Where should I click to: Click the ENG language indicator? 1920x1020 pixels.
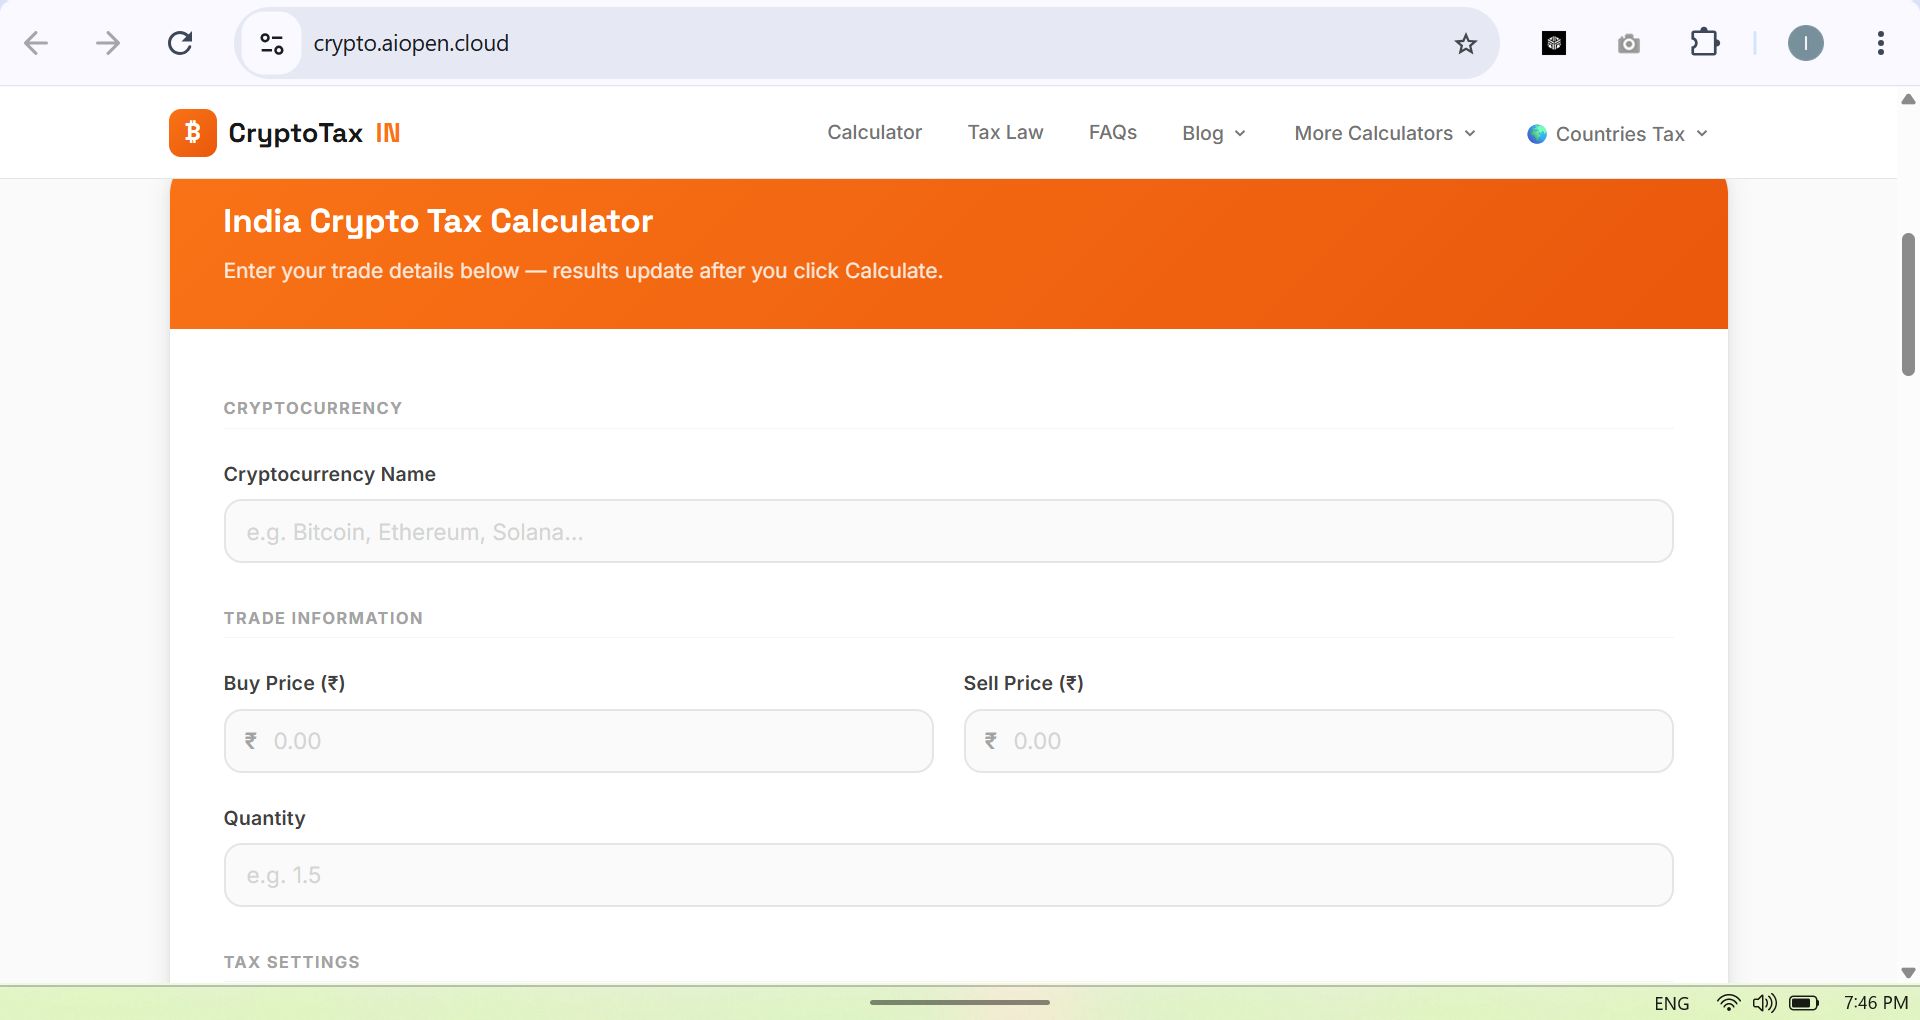tap(1672, 1003)
